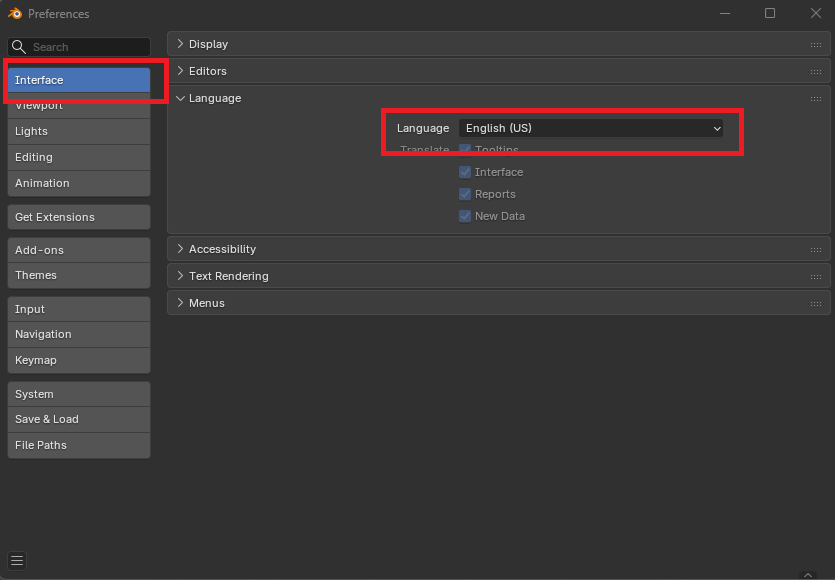Screen dimensions: 835x580
Task: Uncheck the Reports translation checkbox
Action: pyautogui.click(x=465, y=194)
